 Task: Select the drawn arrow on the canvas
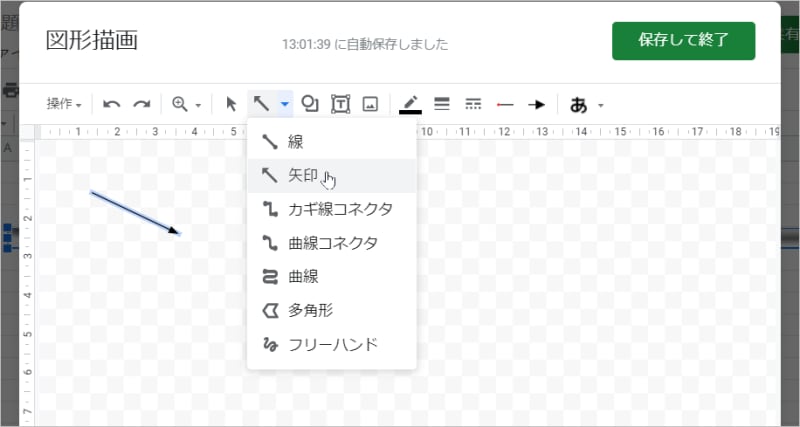tap(135, 213)
